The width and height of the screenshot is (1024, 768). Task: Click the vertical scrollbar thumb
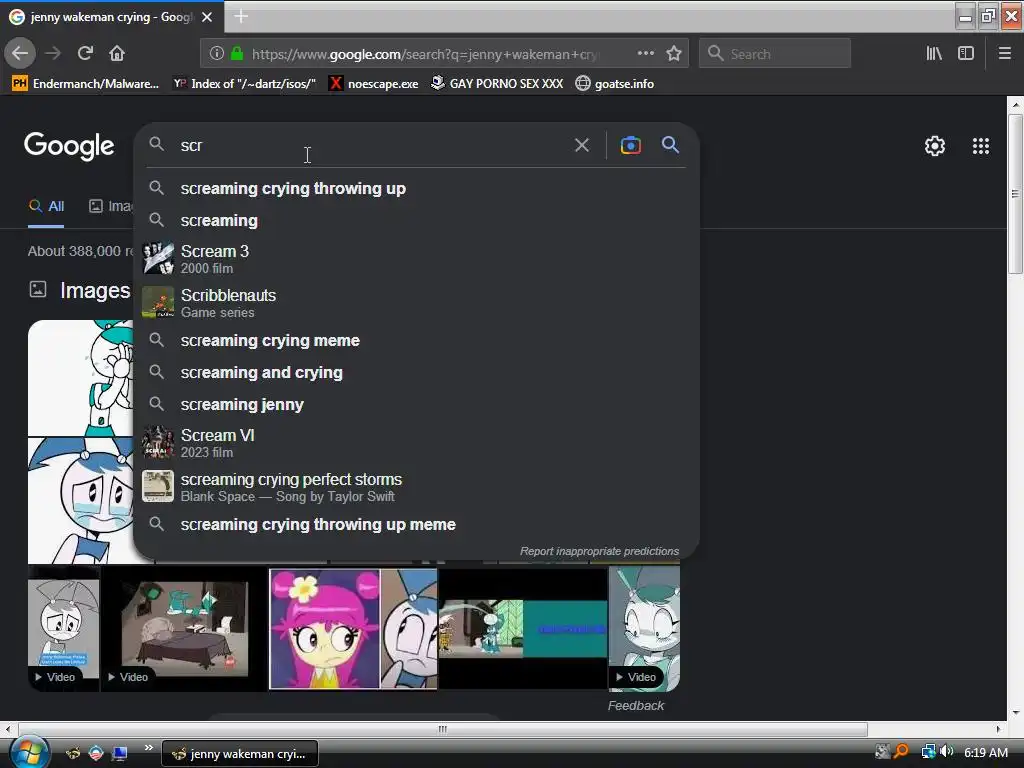click(1014, 194)
